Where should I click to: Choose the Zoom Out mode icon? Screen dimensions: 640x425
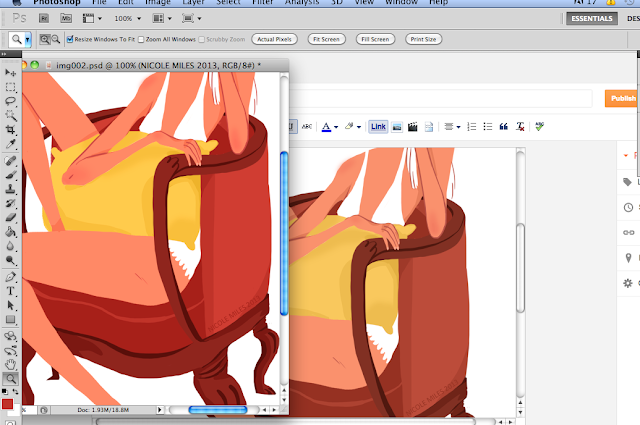coord(56,39)
